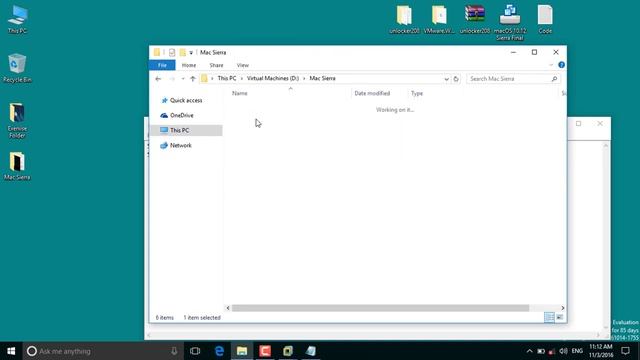Click the Explorer back arrow
This screenshot has width=640, height=360.
[x=158, y=79]
